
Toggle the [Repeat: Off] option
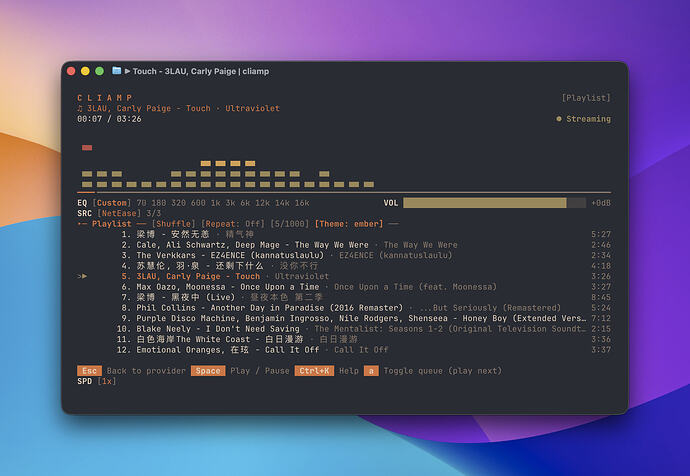pyautogui.click(x=233, y=224)
